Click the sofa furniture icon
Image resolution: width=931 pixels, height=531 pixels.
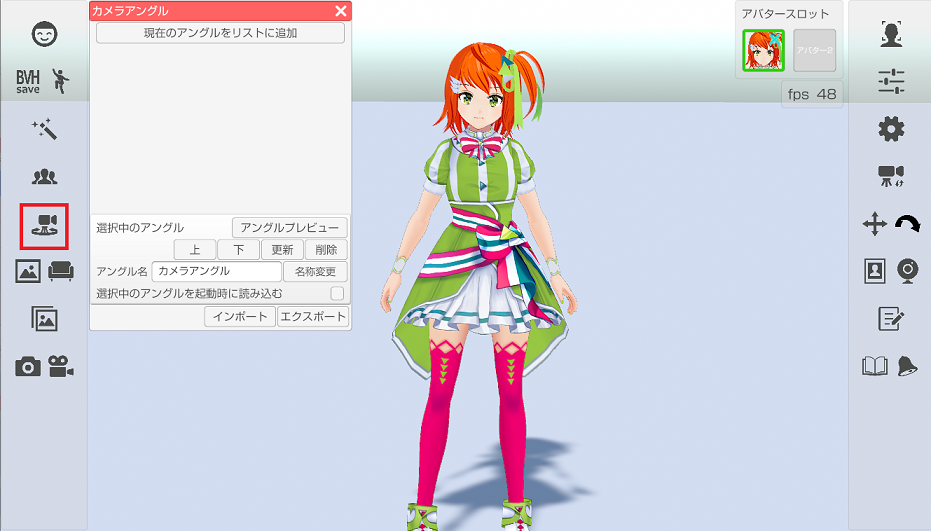click(x=61, y=271)
